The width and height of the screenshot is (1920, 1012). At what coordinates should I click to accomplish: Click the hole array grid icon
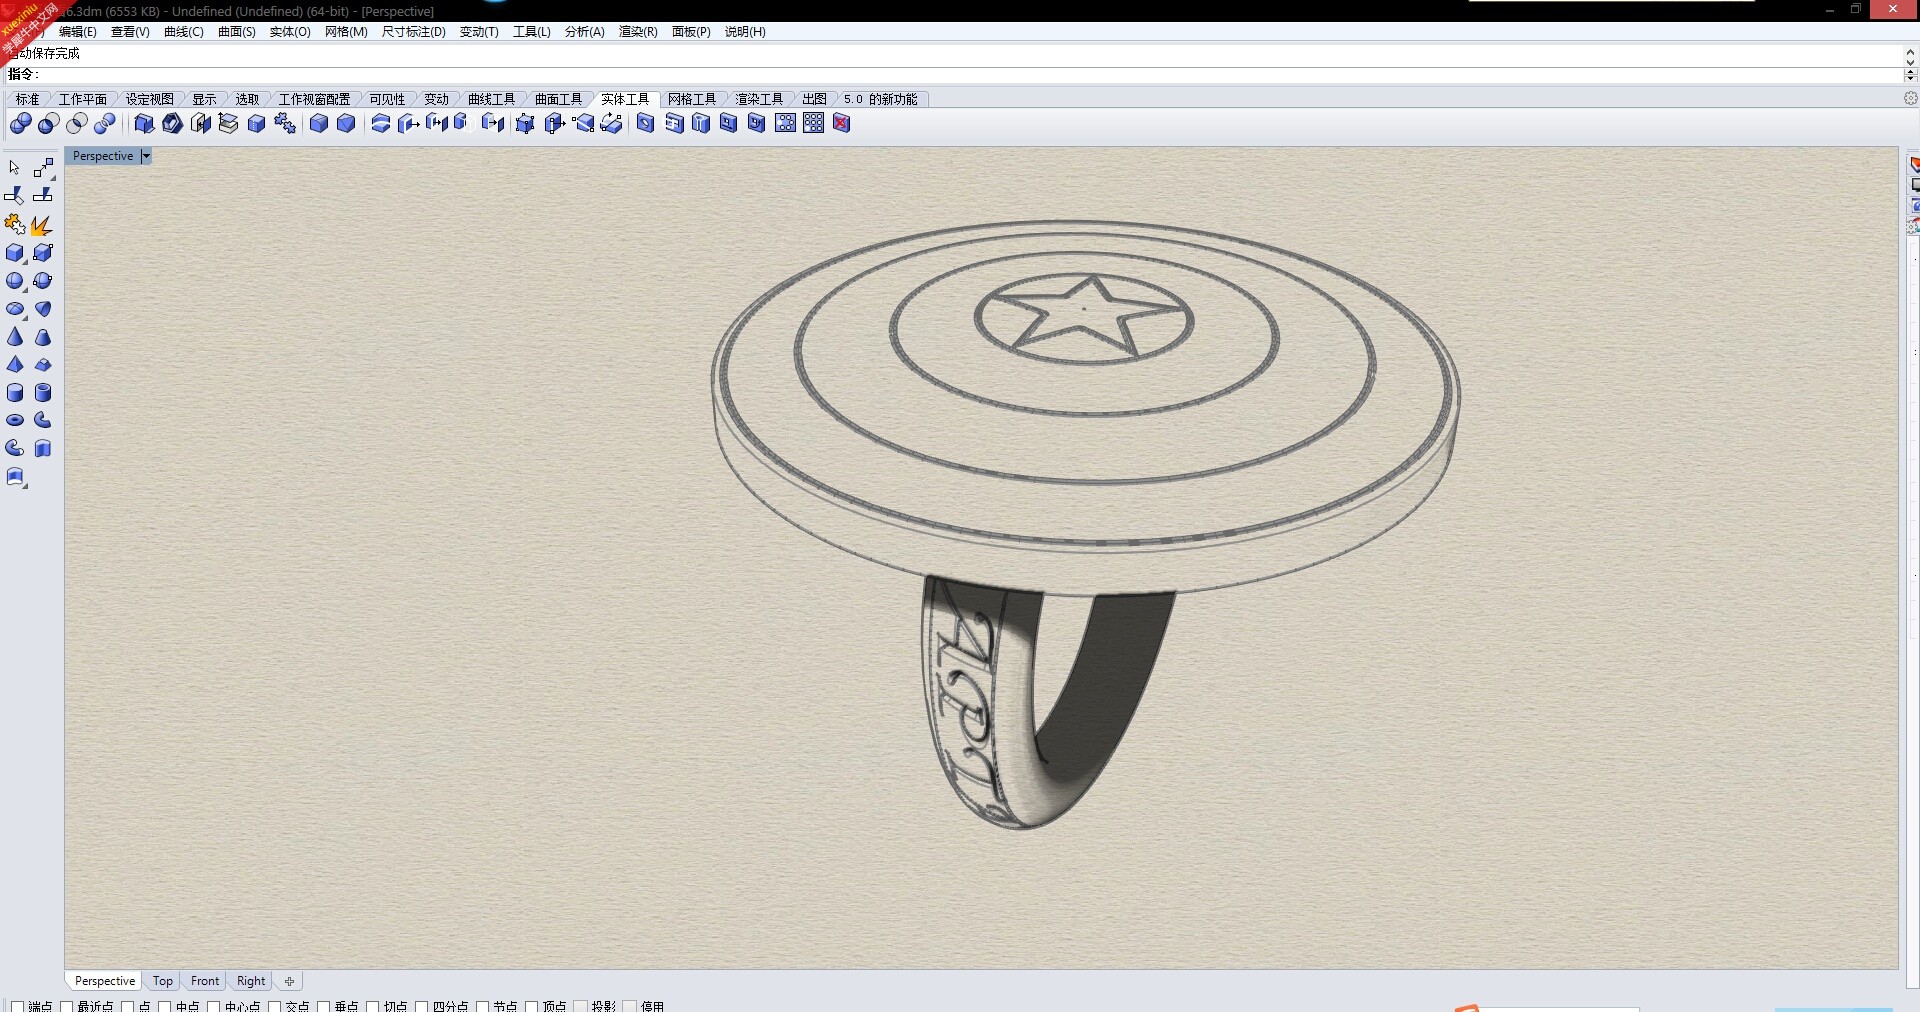(x=814, y=123)
